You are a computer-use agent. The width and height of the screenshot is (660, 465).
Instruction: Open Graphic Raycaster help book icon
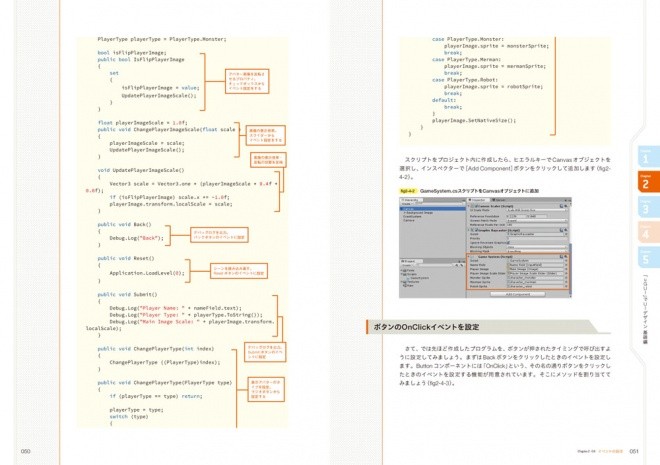562,230
